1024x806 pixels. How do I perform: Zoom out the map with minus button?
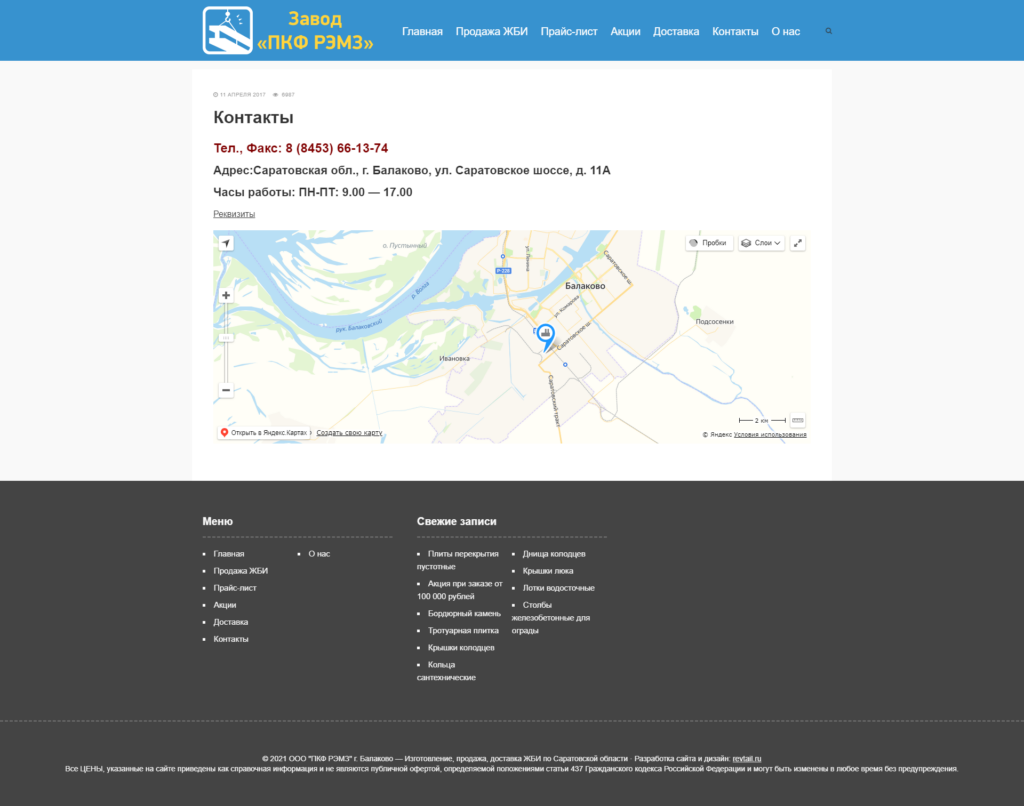point(226,390)
